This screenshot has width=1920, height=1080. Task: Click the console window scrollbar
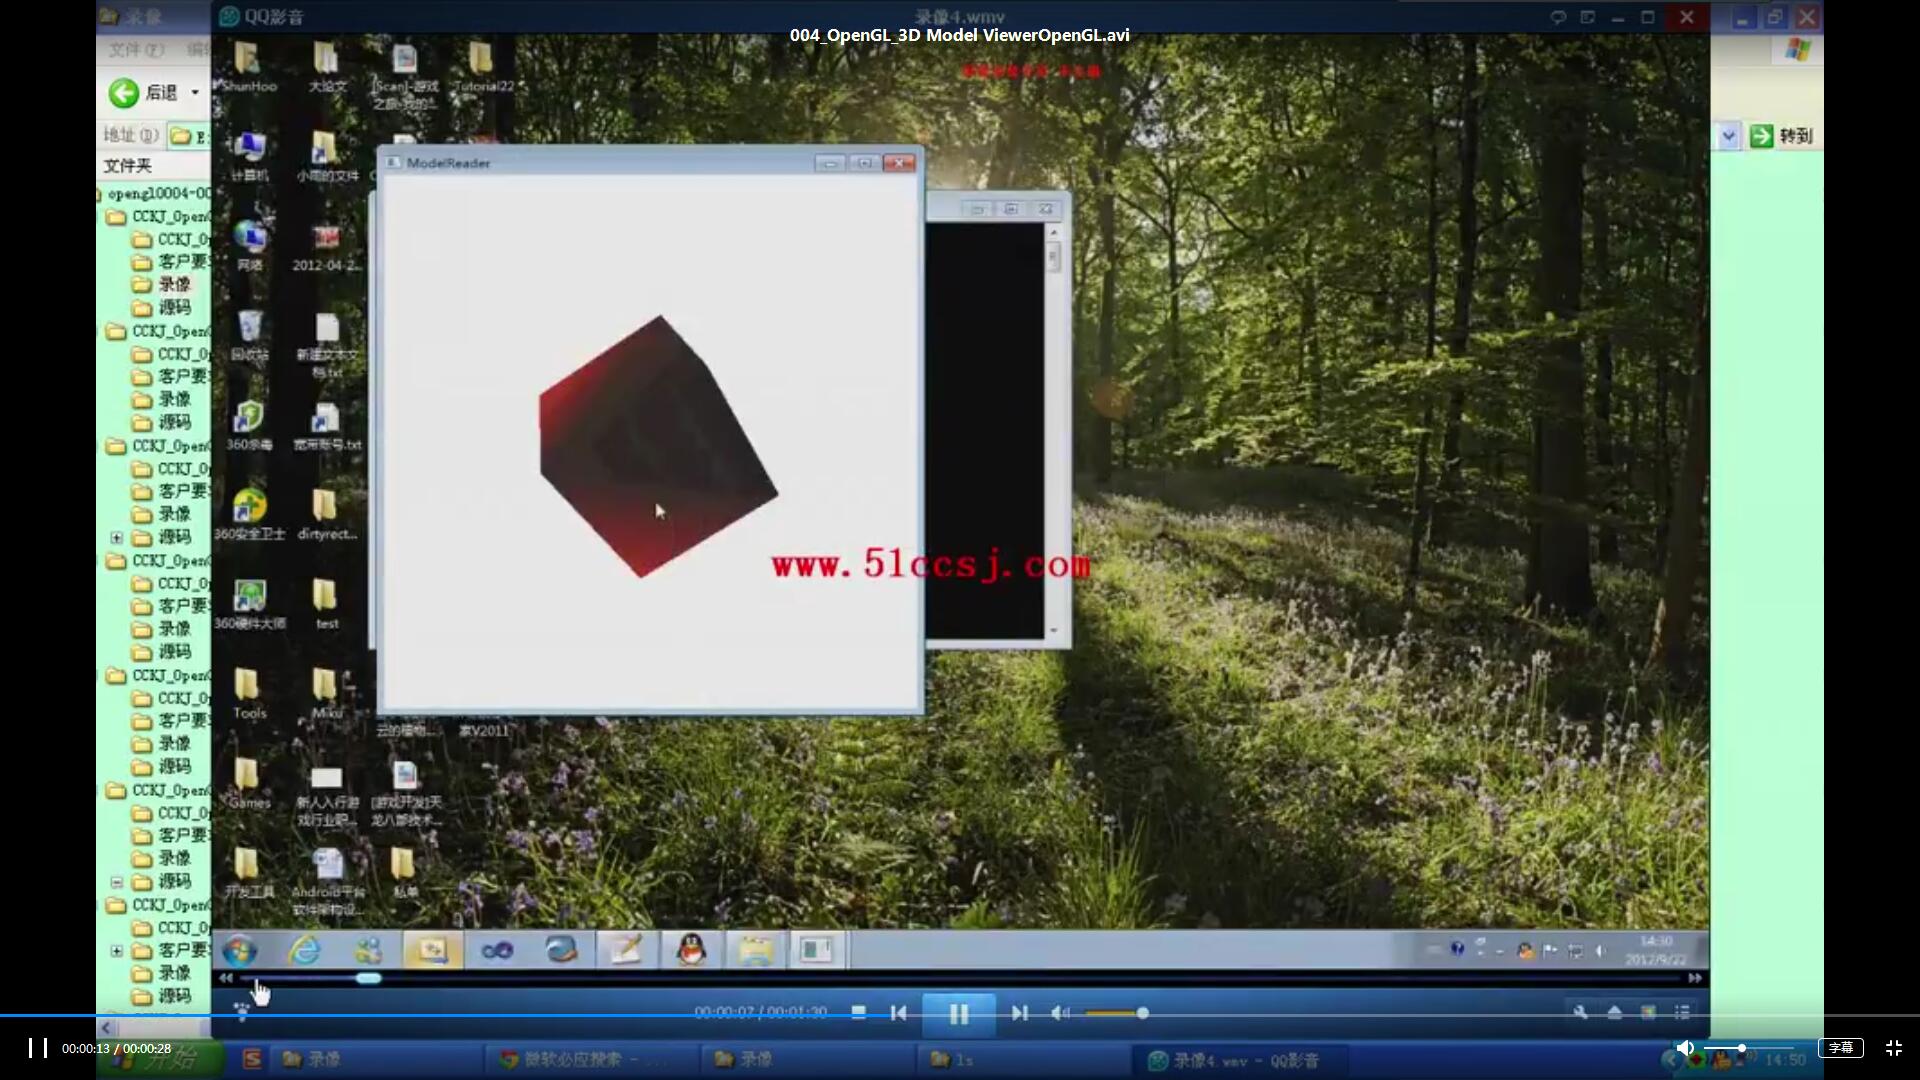coord(1053,430)
